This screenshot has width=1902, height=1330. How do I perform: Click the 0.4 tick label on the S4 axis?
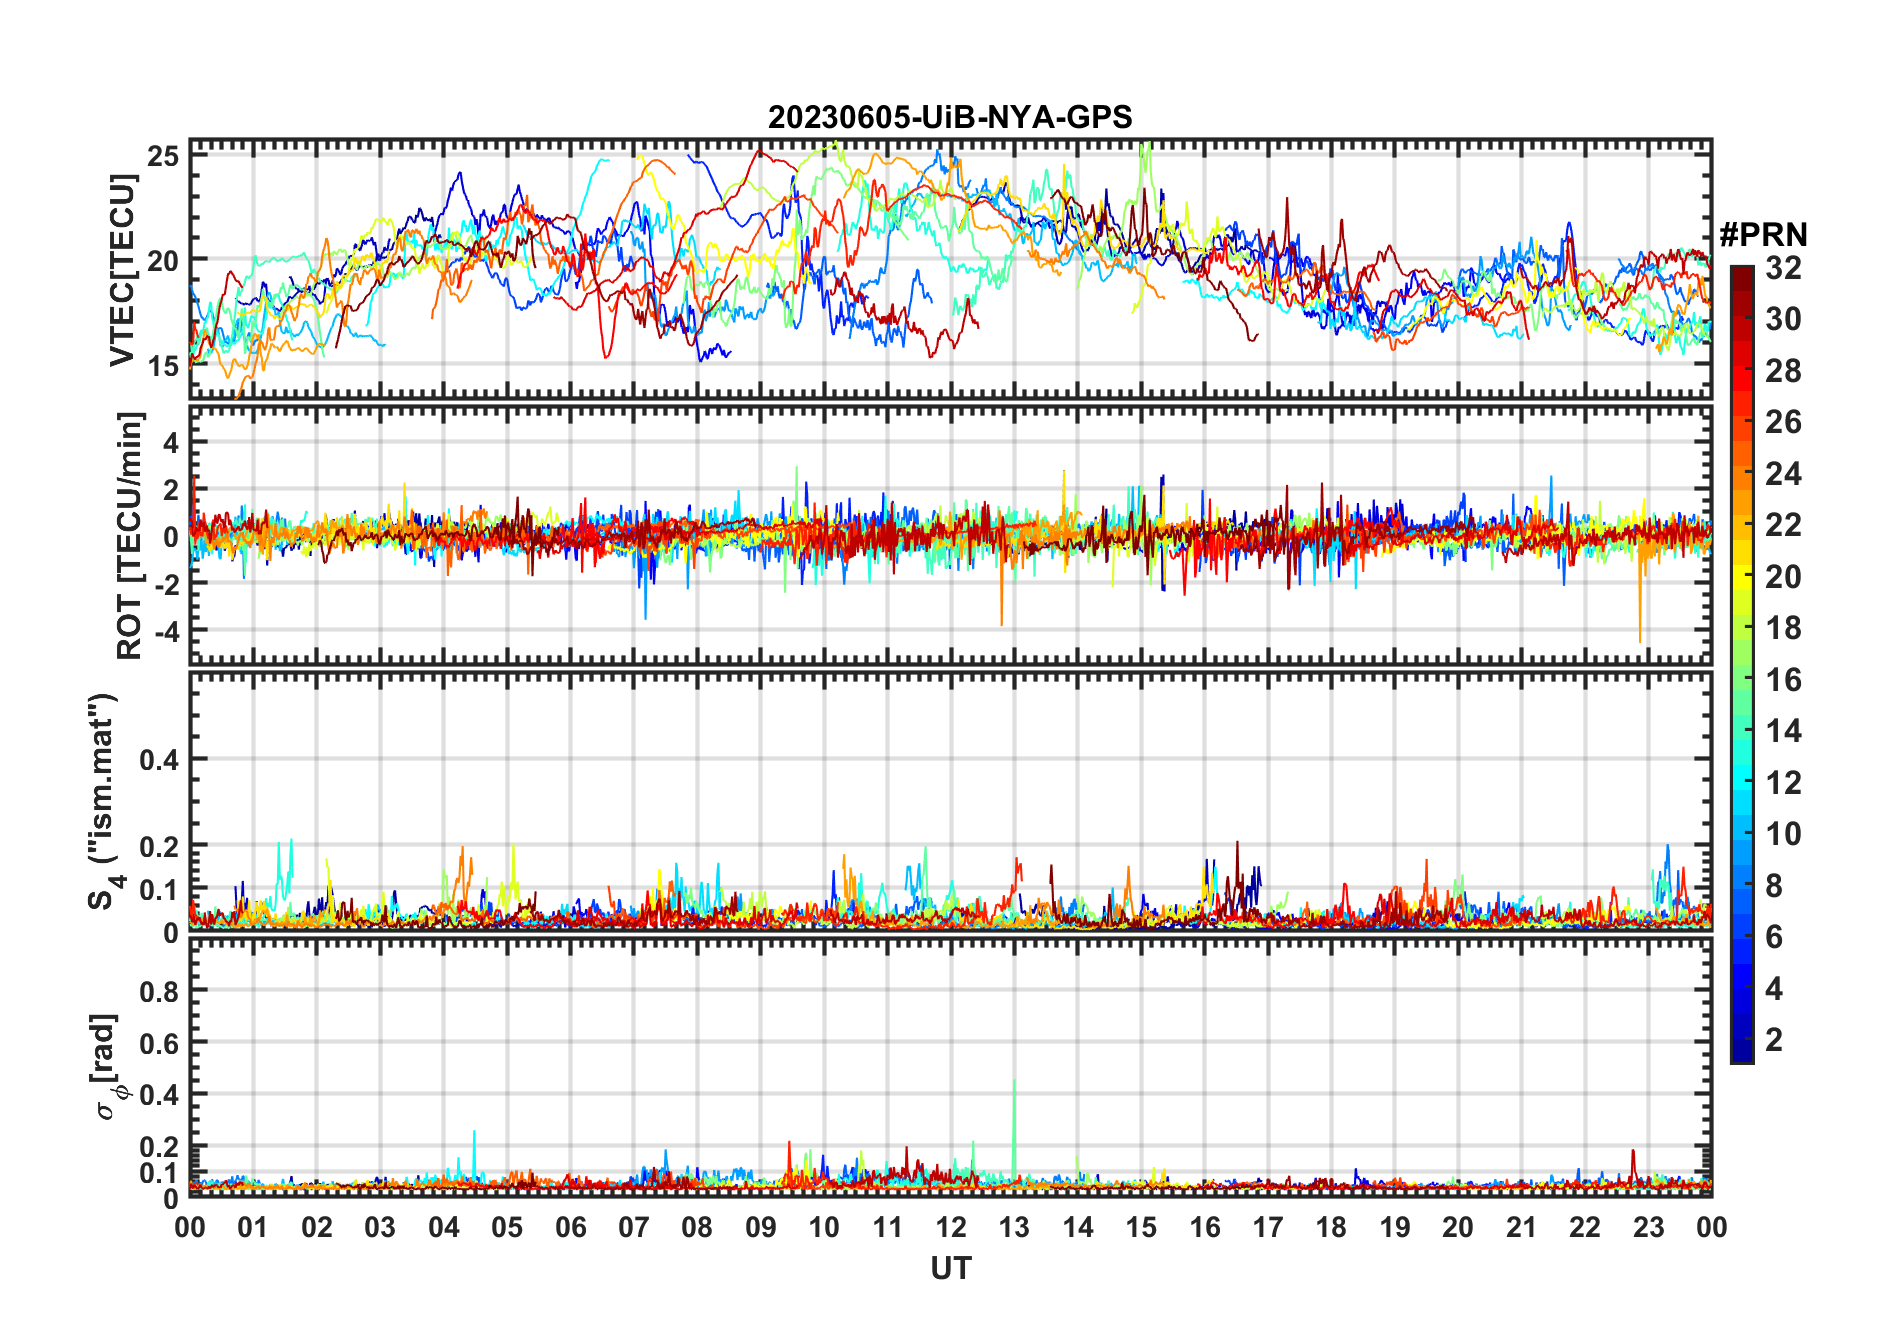coord(159,759)
